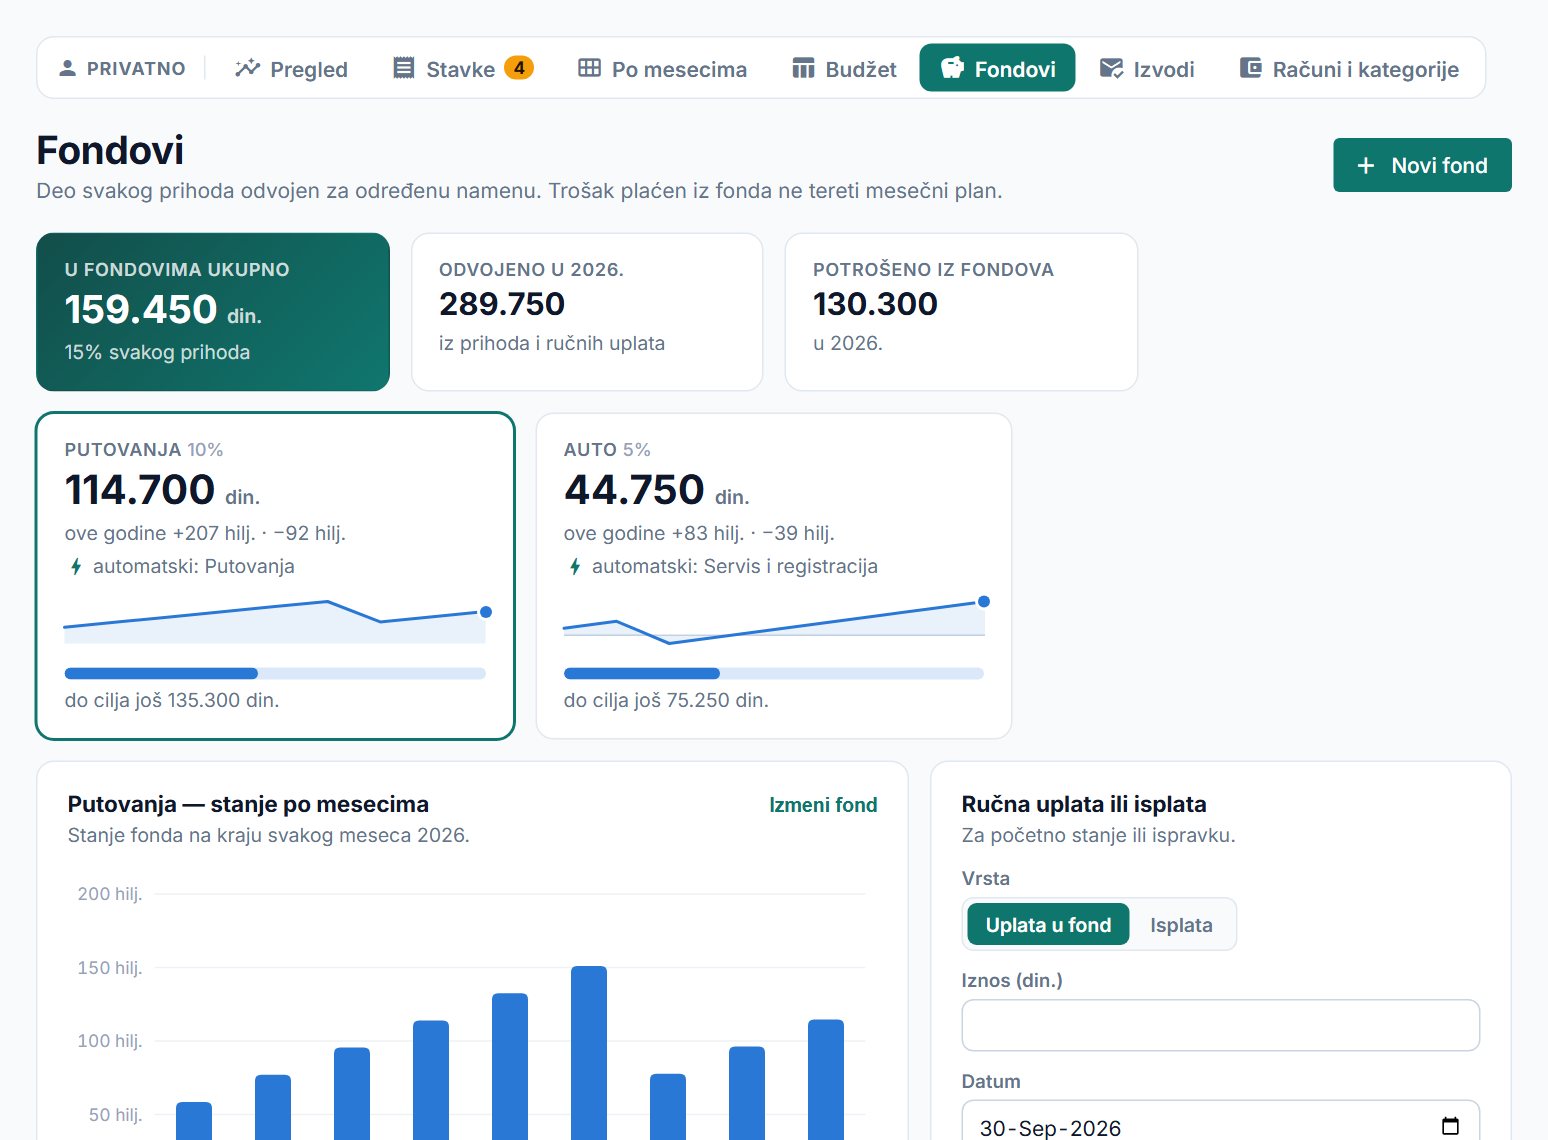1548x1140 pixels.
Task: Click the columns icon on Budžet tab
Action: [803, 68]
